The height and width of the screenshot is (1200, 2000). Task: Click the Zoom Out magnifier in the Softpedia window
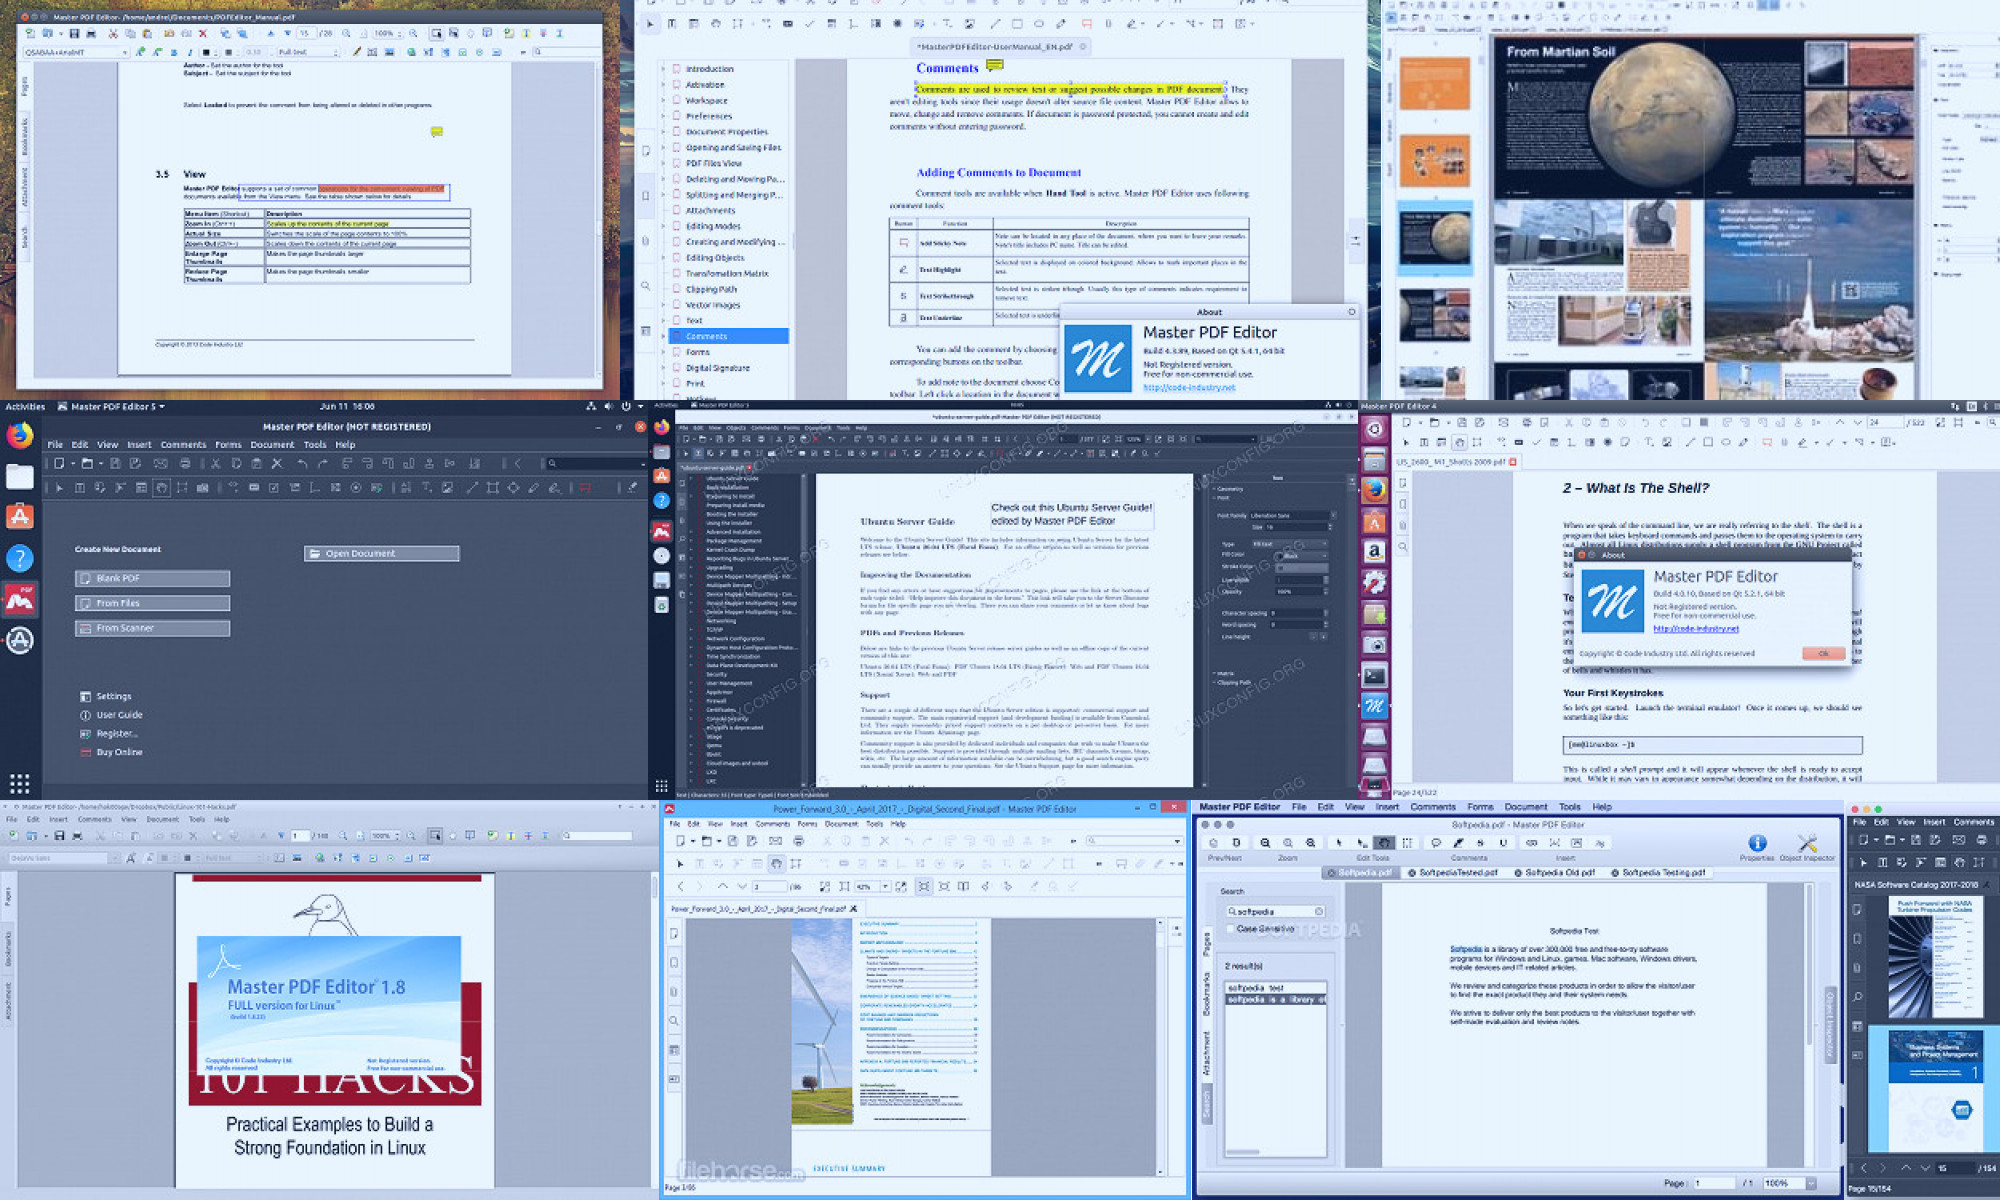(1265, 843)
